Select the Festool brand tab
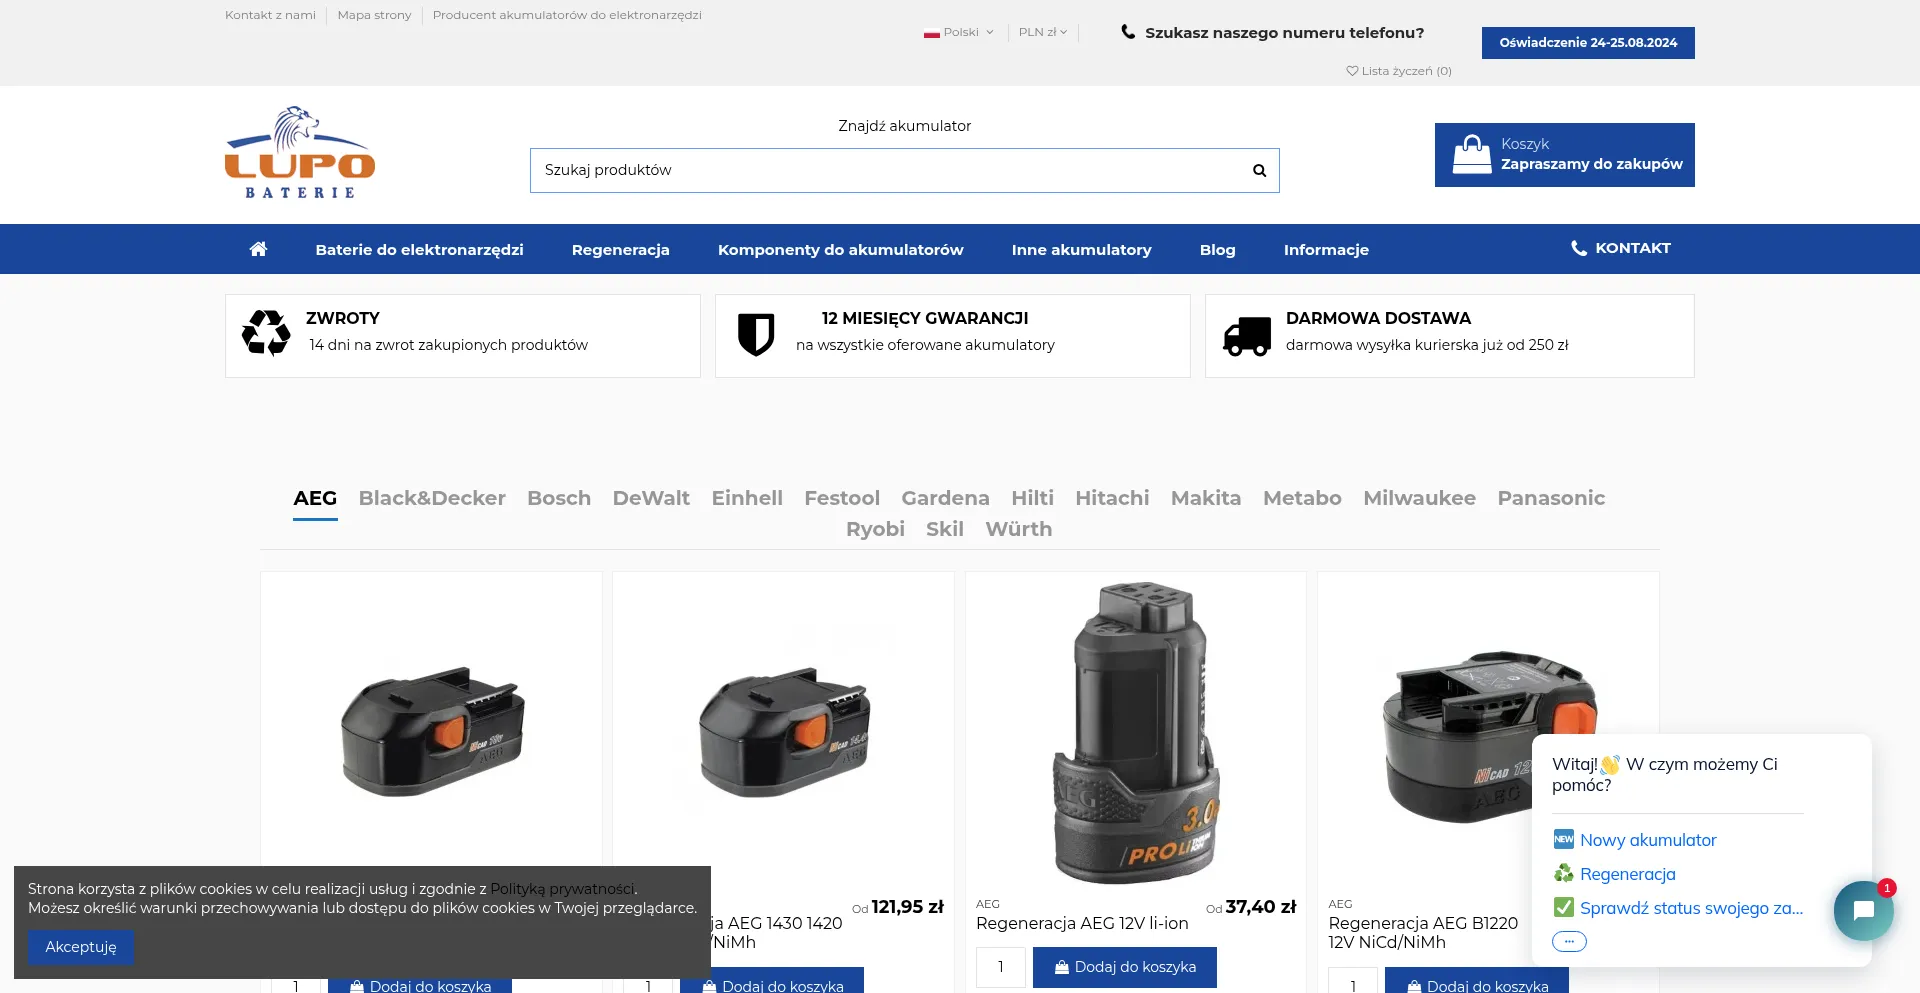This screenshot has width=1920, height=993. 842,498
